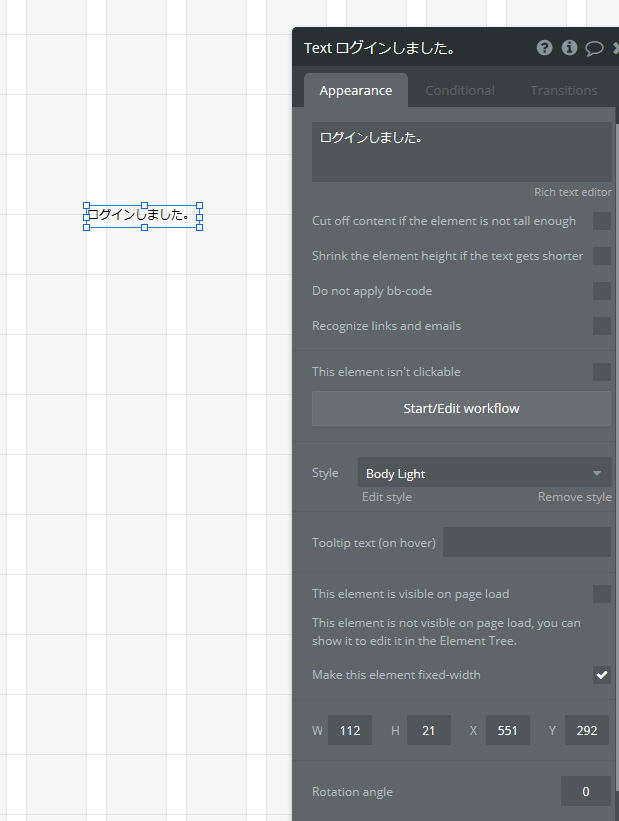
Task: Select the ログインしました。 text element on canvas
Action: [x=143, y=216]
